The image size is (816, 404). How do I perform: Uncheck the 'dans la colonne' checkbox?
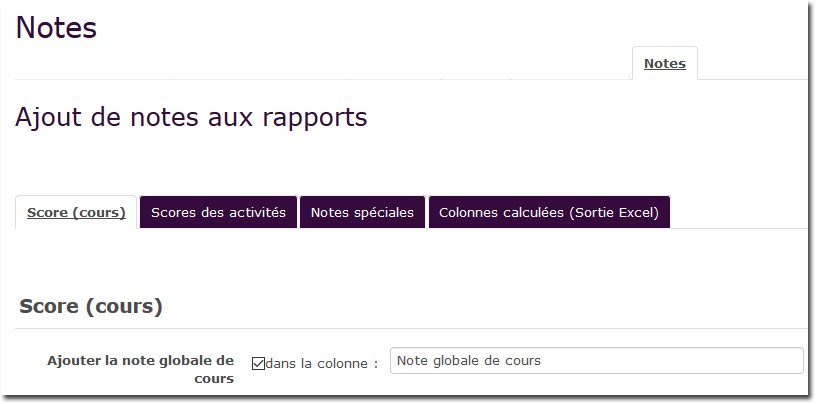(x=258, y=363)
